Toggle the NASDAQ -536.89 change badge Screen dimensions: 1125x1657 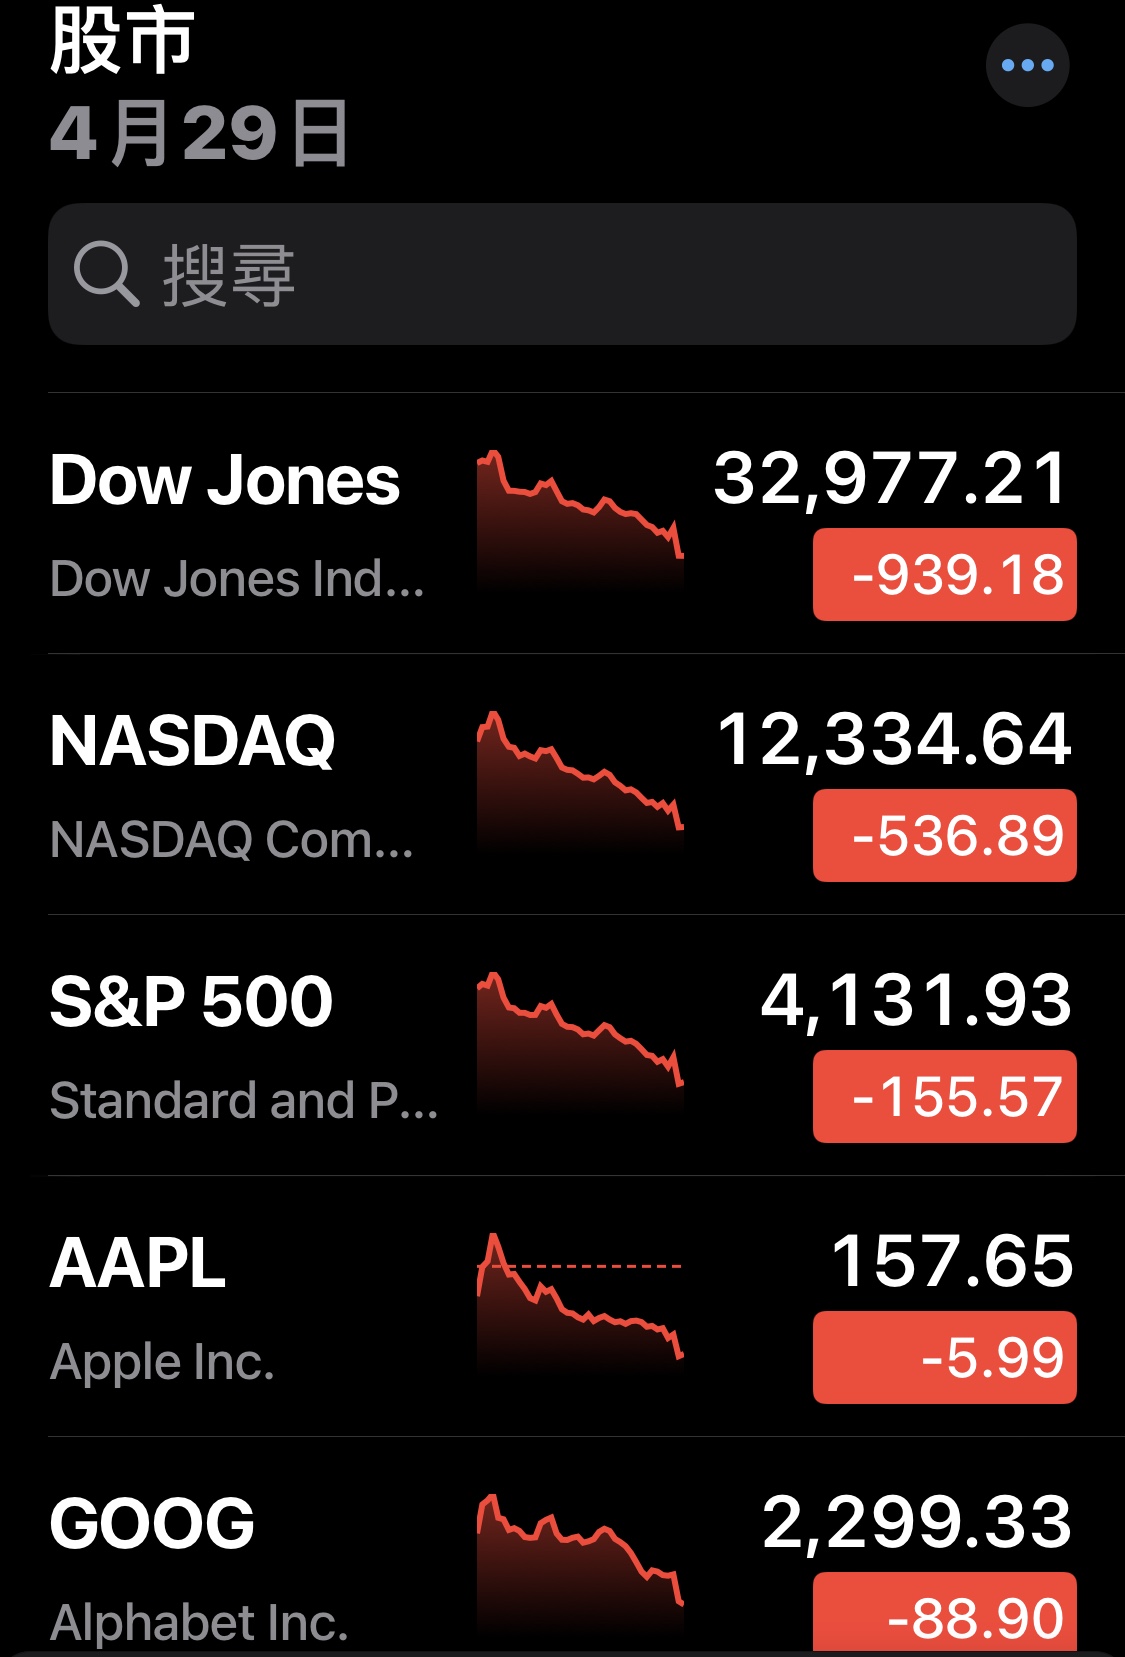coord(945,836)
